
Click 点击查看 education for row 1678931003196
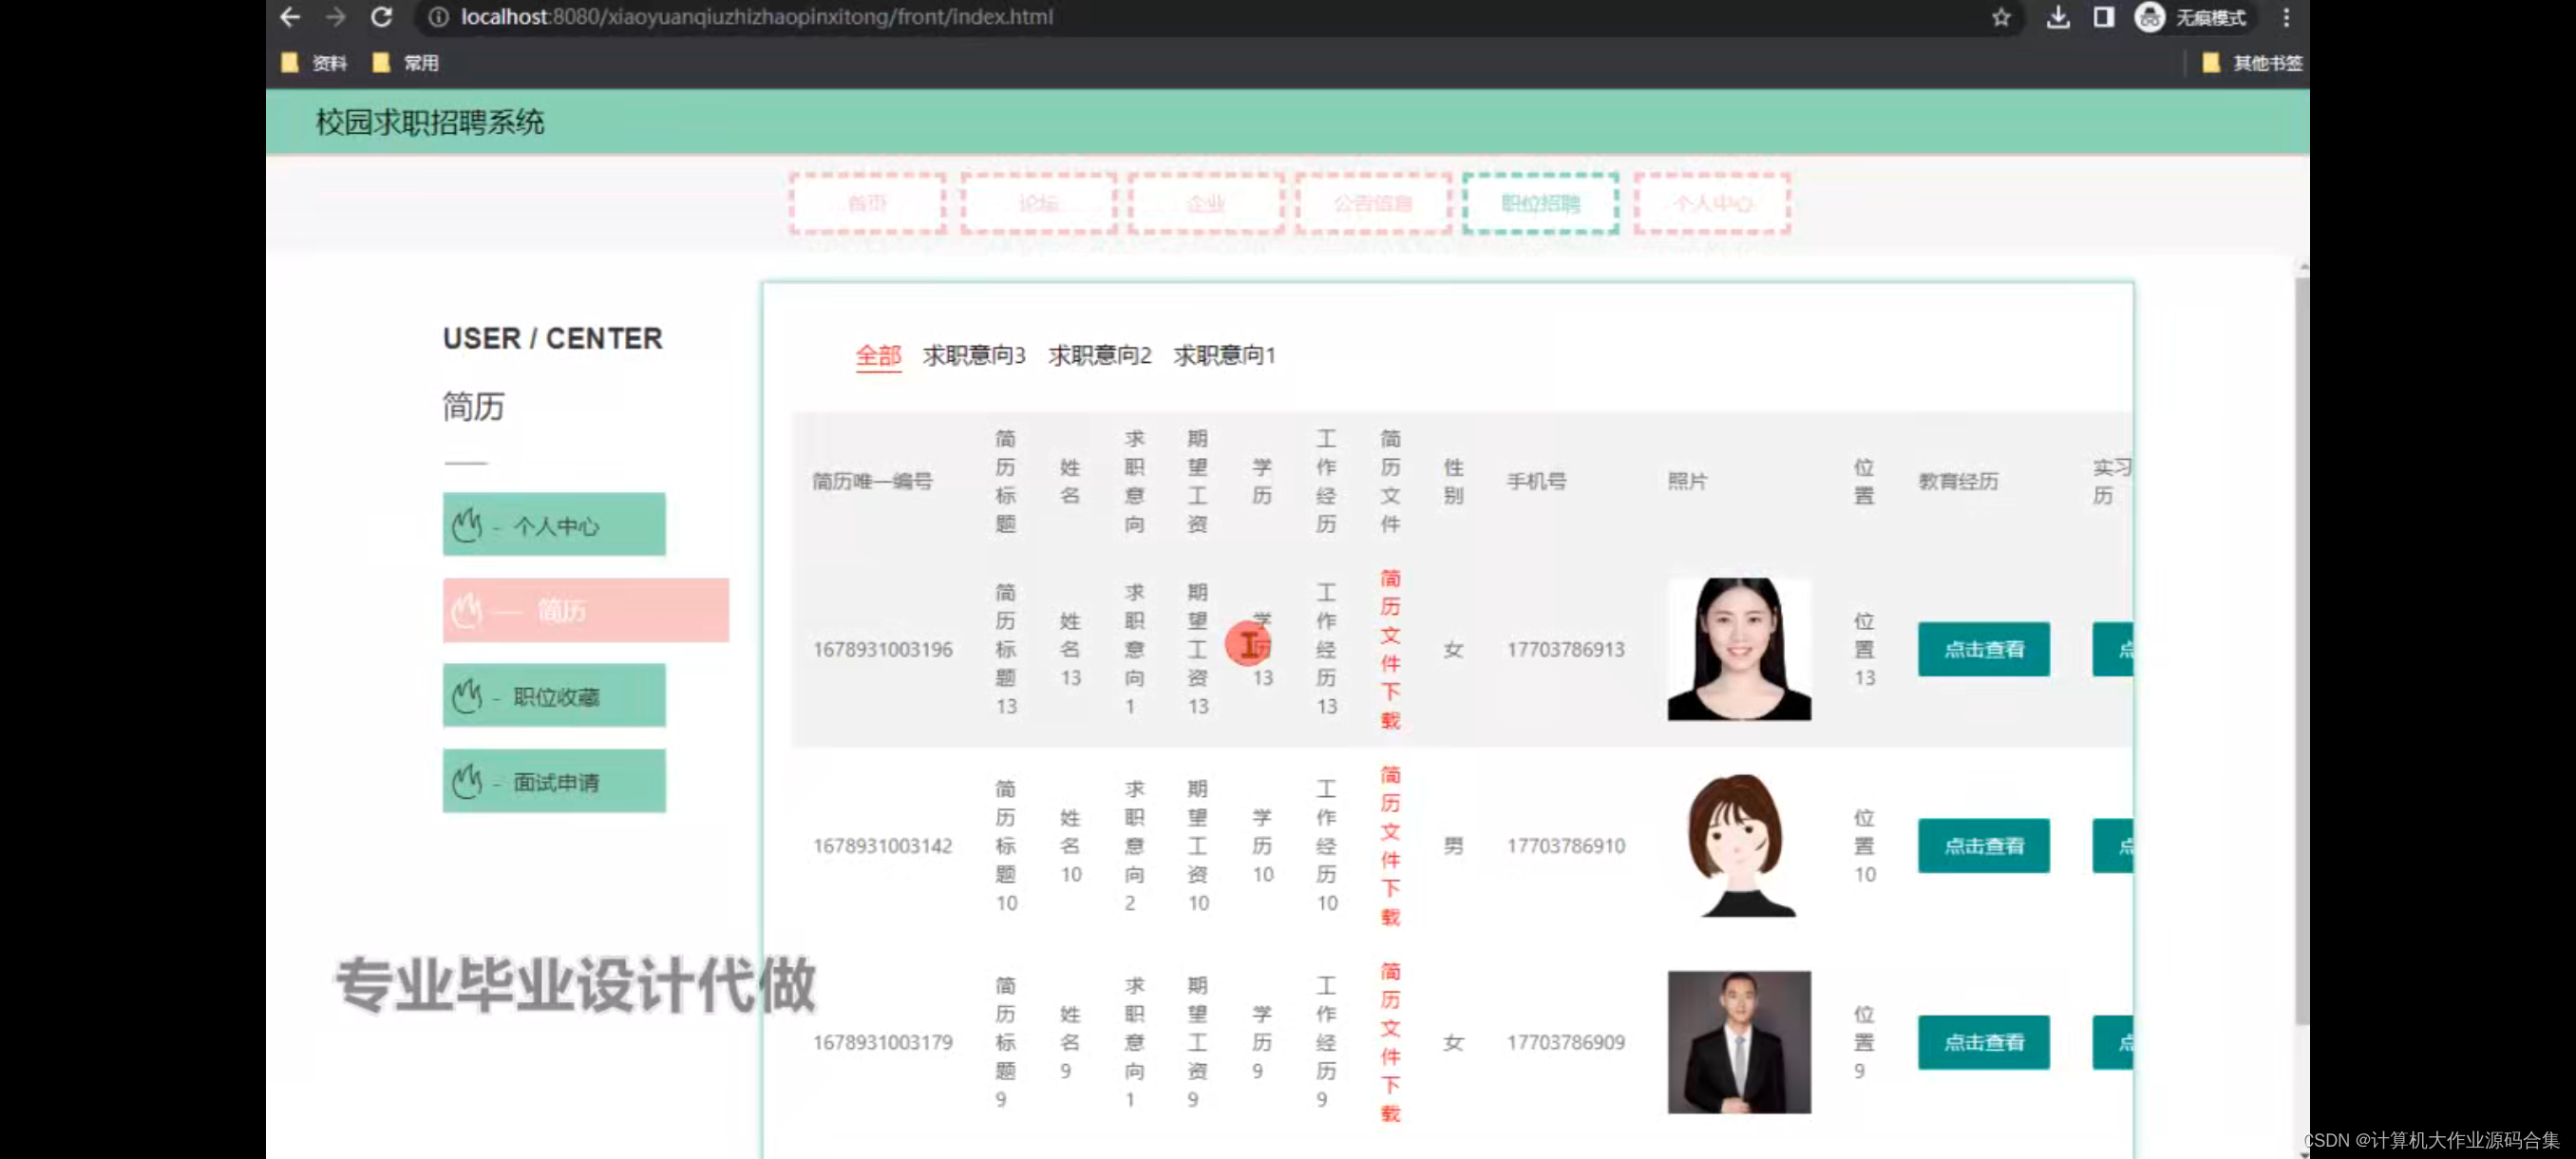tap(1984, 649)
